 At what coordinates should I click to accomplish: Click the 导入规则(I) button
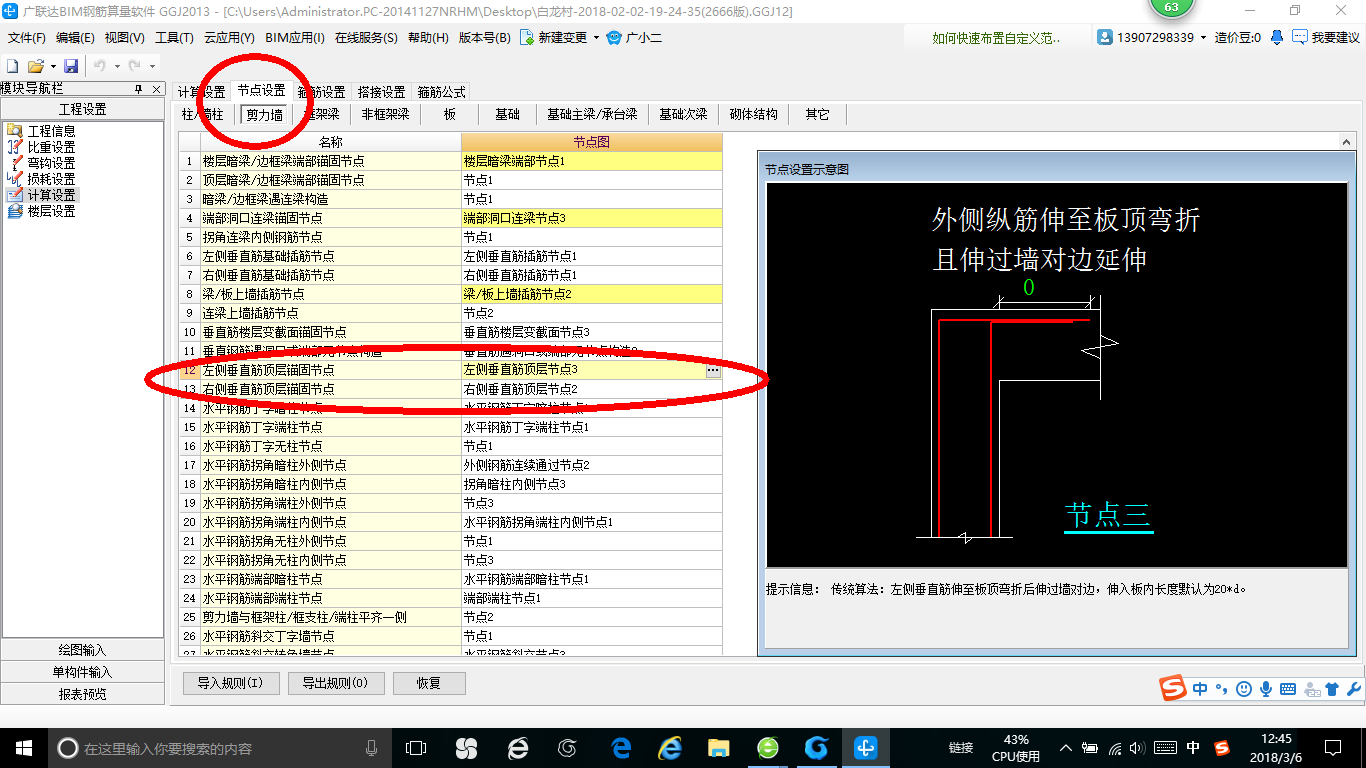point(230,683)
